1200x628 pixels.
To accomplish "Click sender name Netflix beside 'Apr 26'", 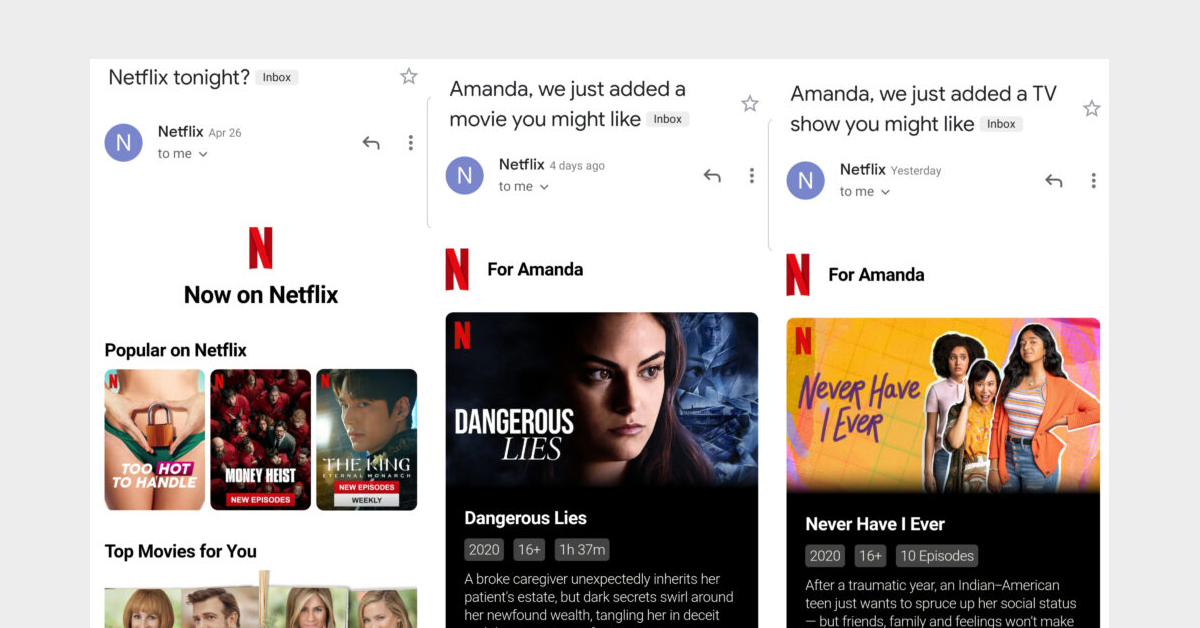I will pyautogui.click(x=180, y=131).
